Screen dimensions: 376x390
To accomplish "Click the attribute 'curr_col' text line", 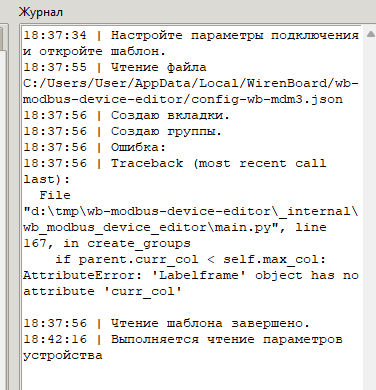I will click(103, 291).
